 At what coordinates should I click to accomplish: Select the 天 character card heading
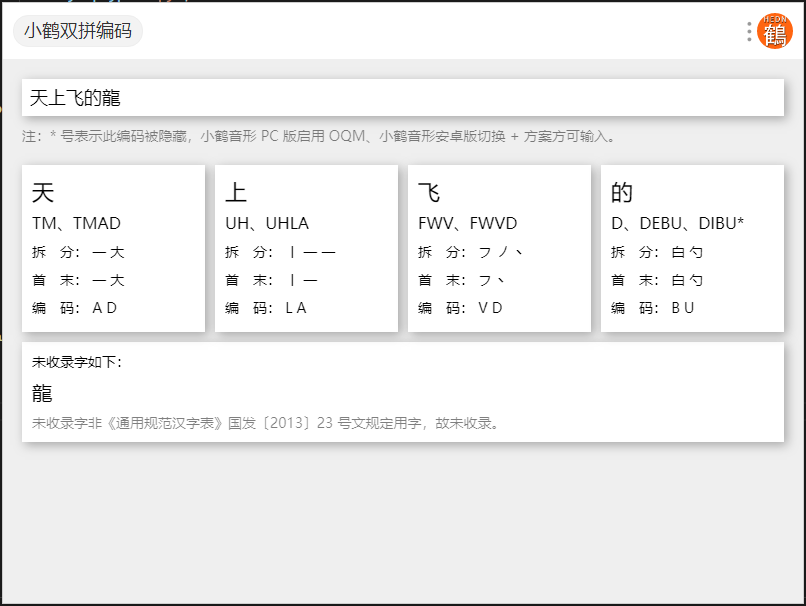click(43, 193)
